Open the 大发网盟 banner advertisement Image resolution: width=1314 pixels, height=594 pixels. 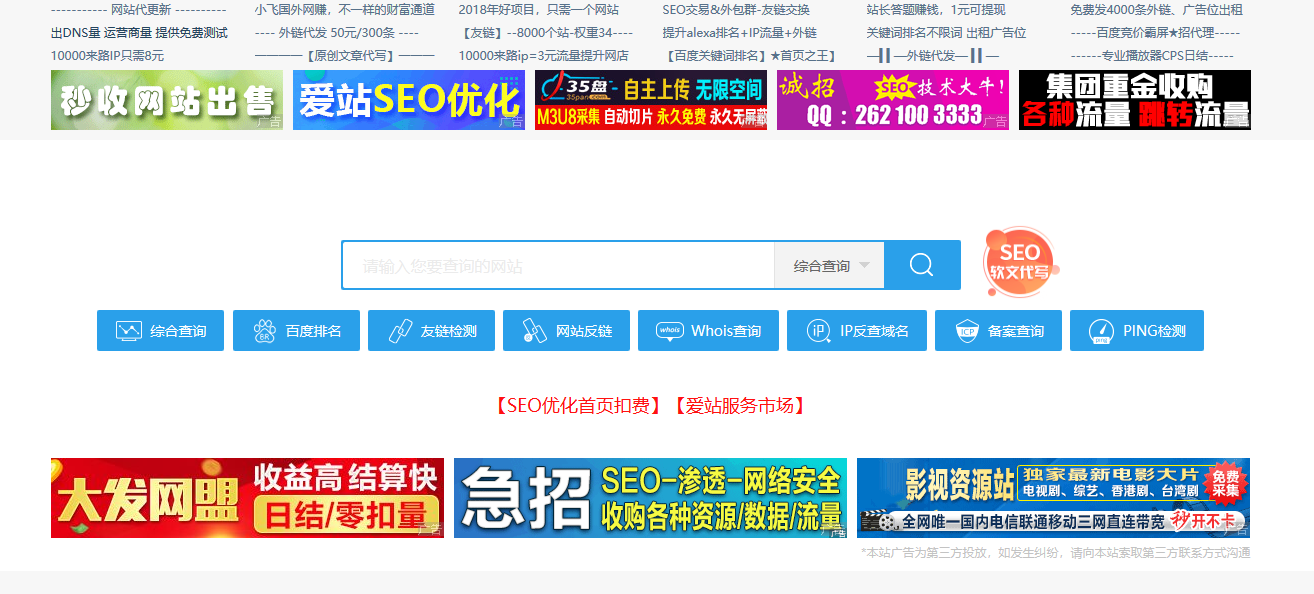click(247, 498)
